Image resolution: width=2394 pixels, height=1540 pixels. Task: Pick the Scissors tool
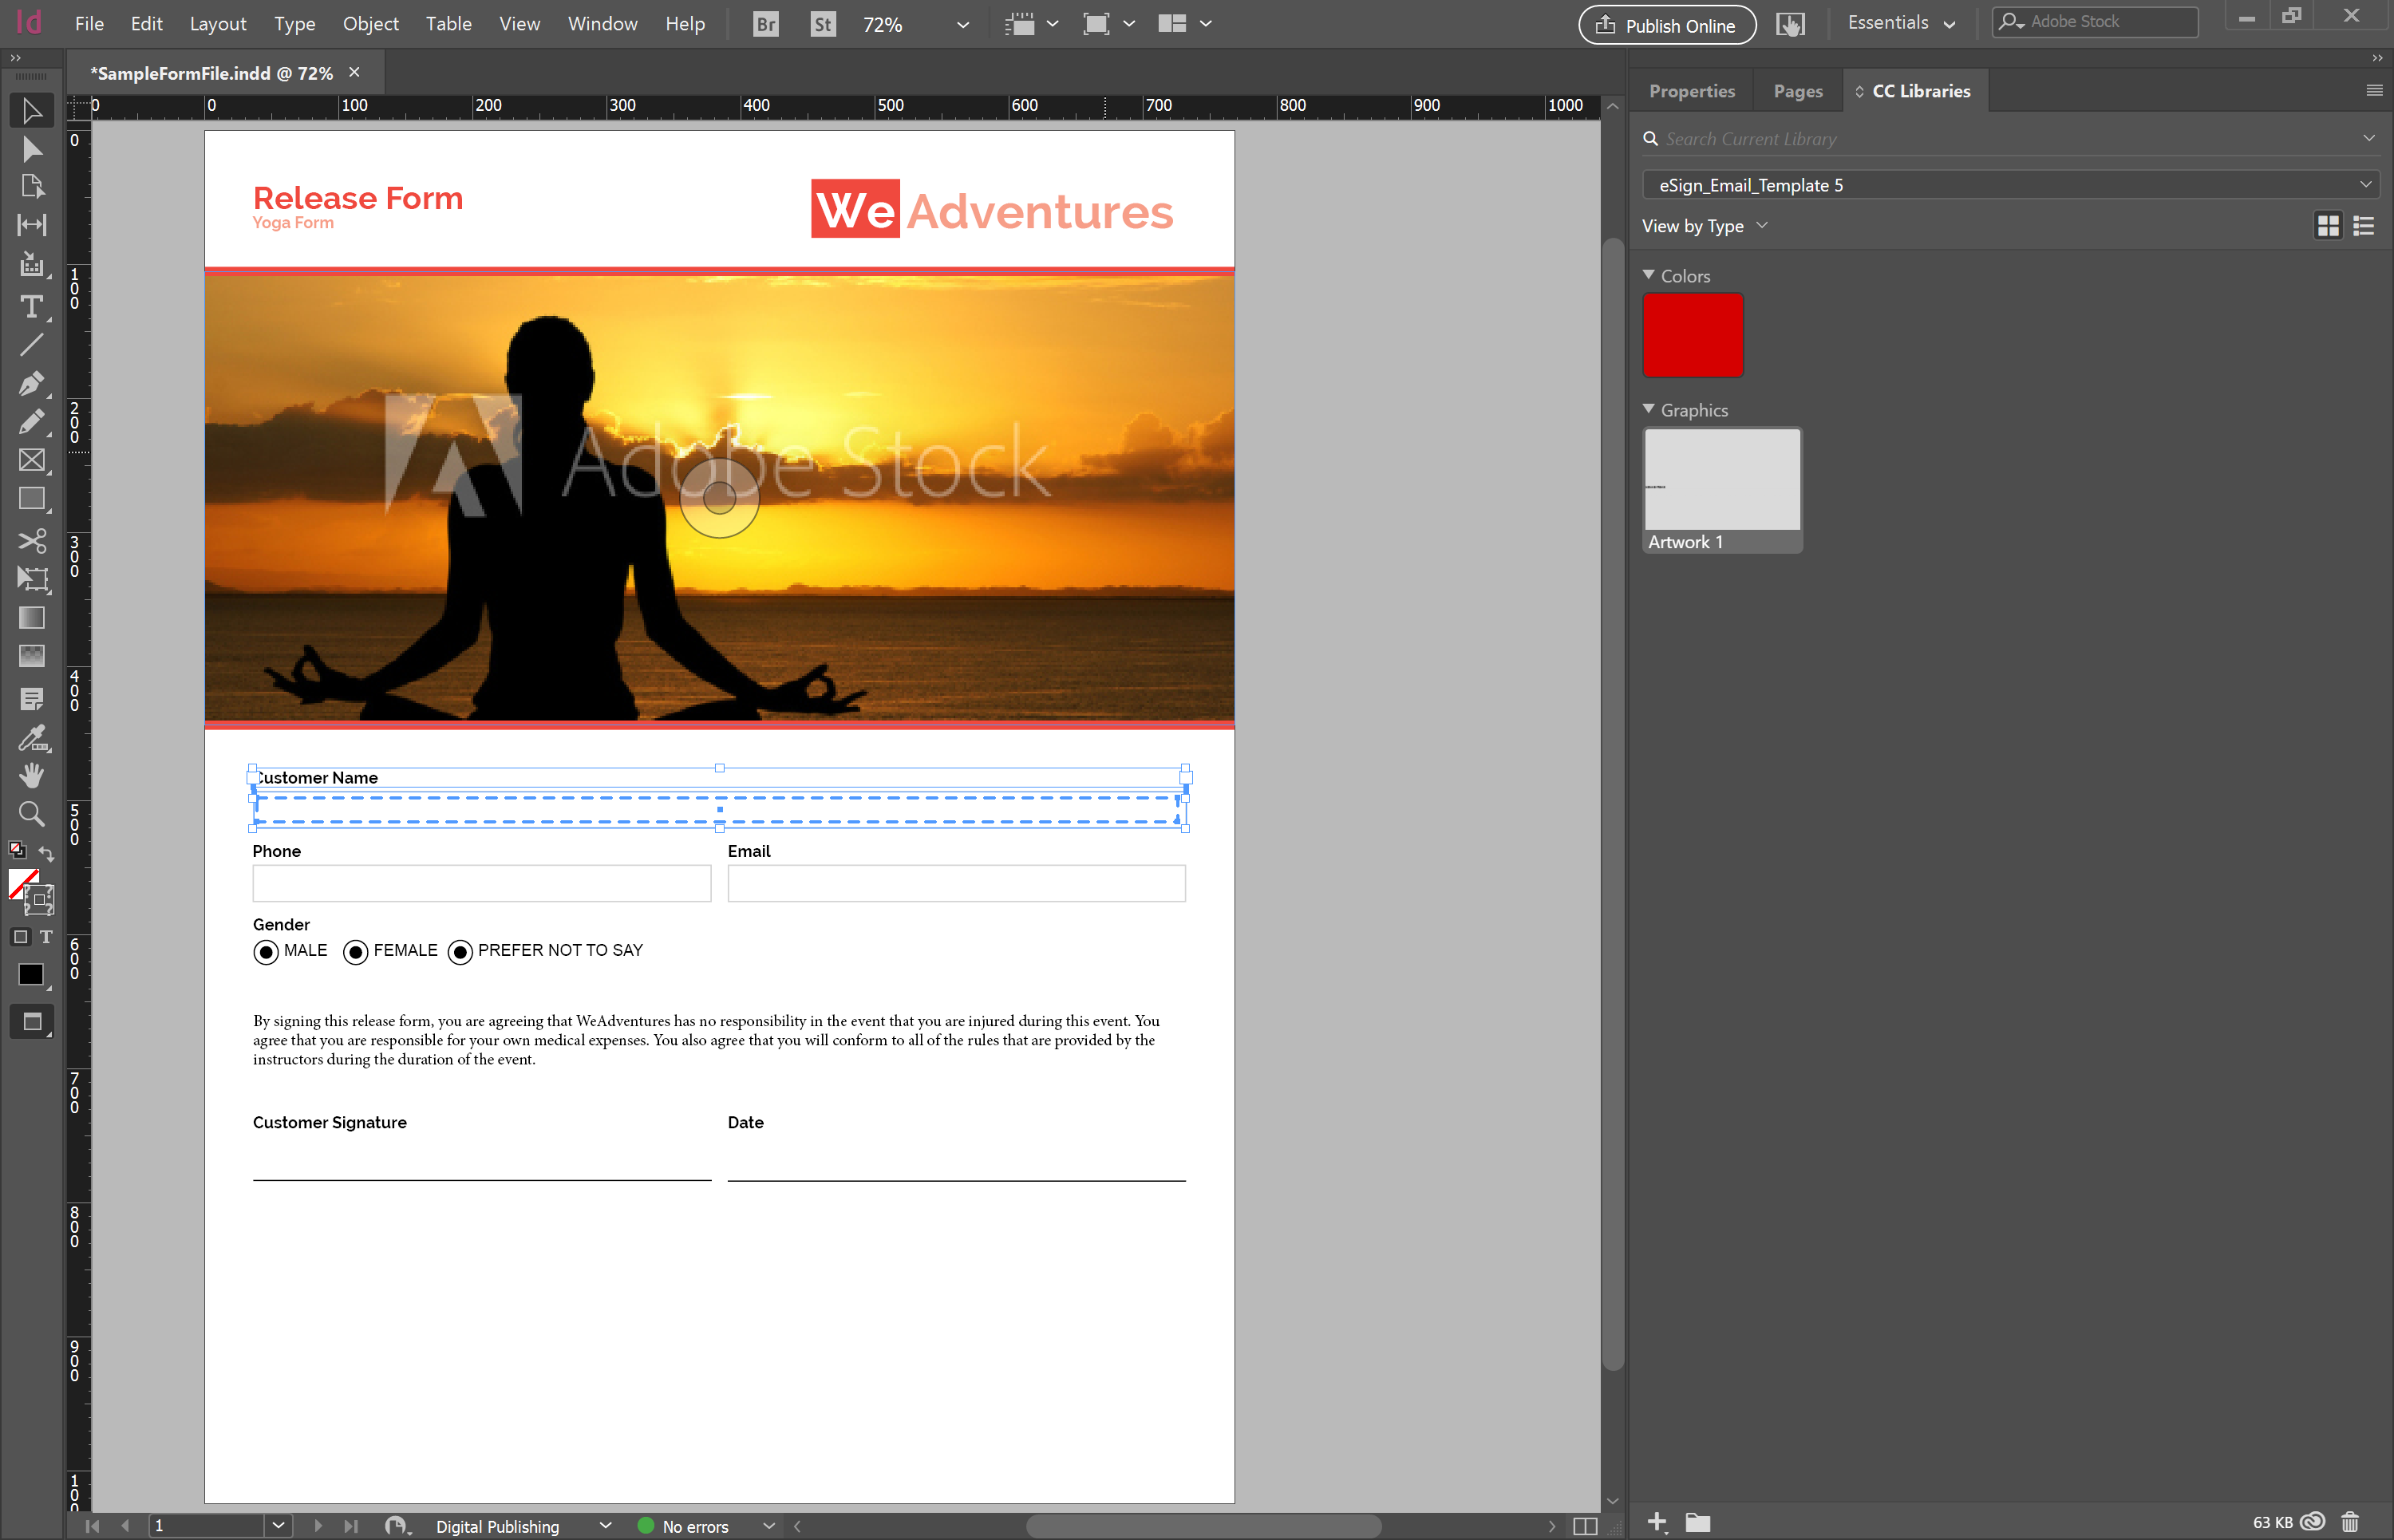(32, 541)
